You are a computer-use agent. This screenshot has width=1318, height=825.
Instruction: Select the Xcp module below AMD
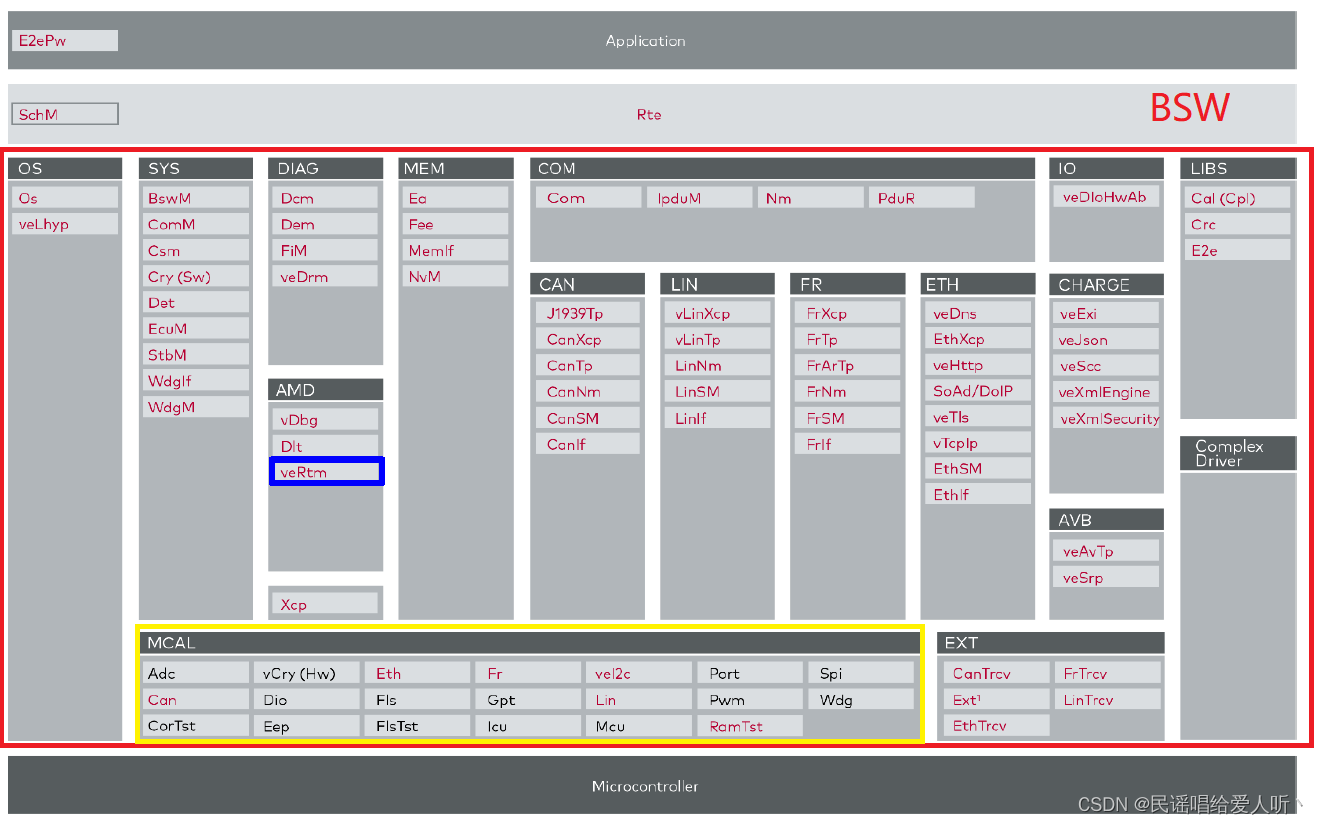(326, 604)
